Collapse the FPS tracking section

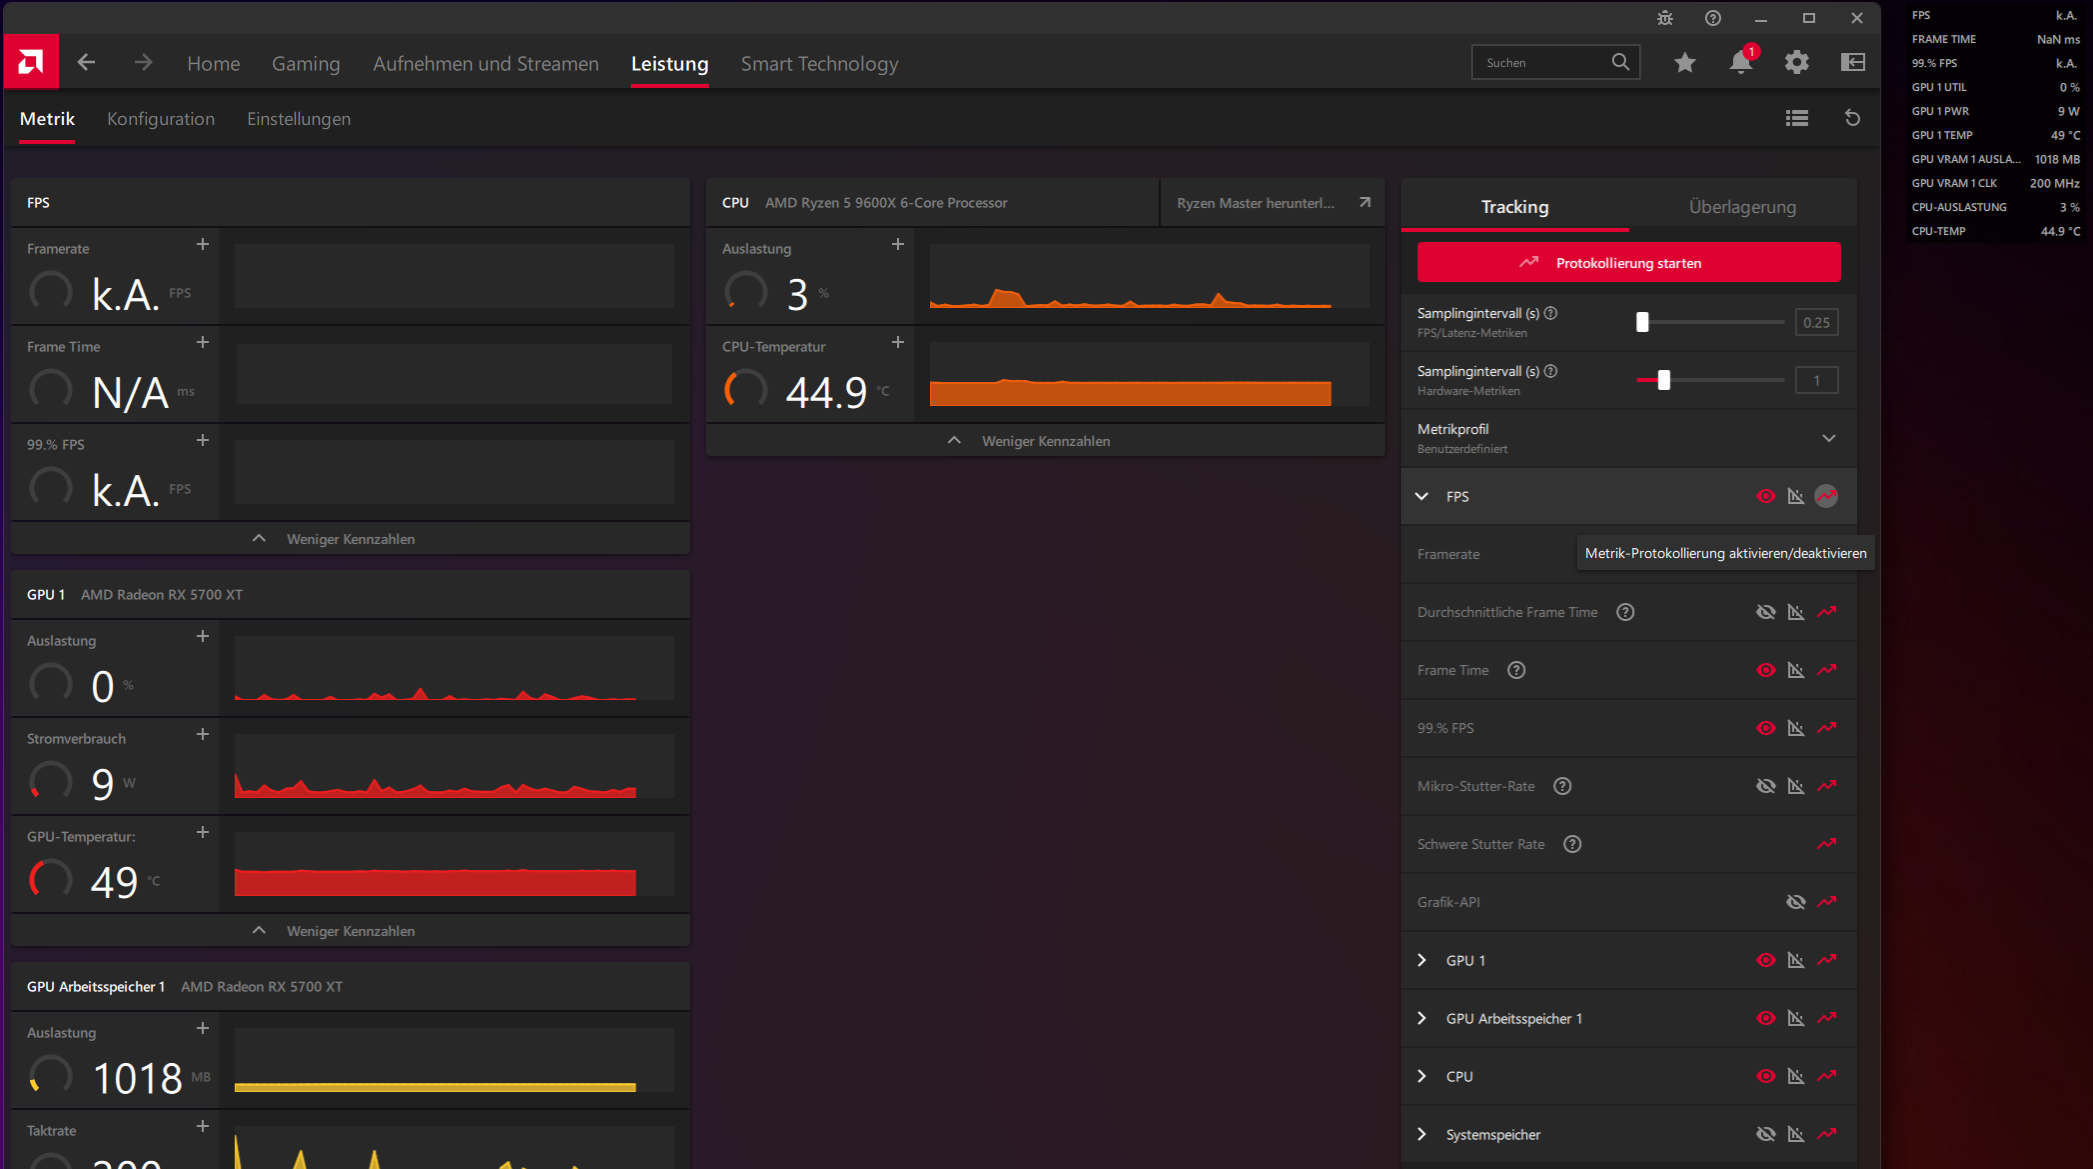(1422, 496)
